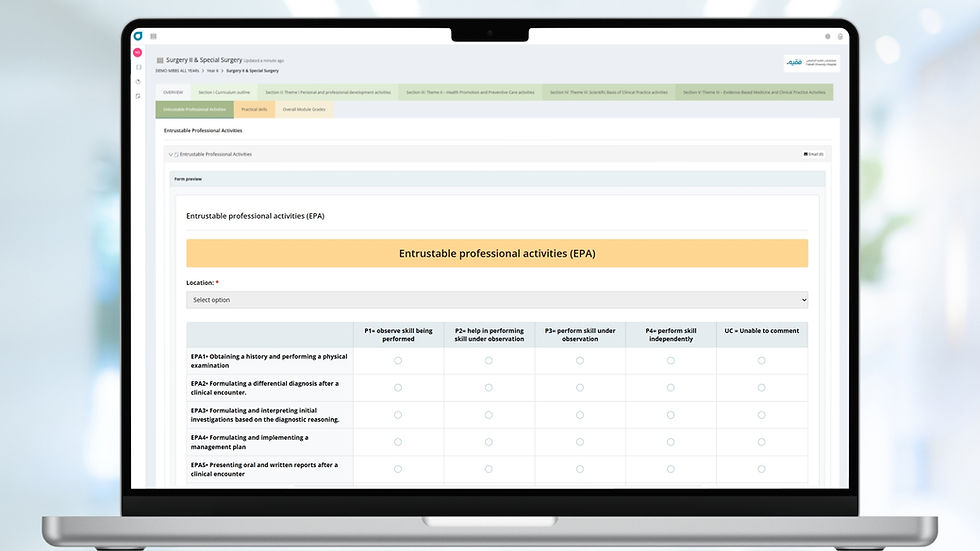
Task: Switch to the Practical skills tab
Action: (254, 109)
